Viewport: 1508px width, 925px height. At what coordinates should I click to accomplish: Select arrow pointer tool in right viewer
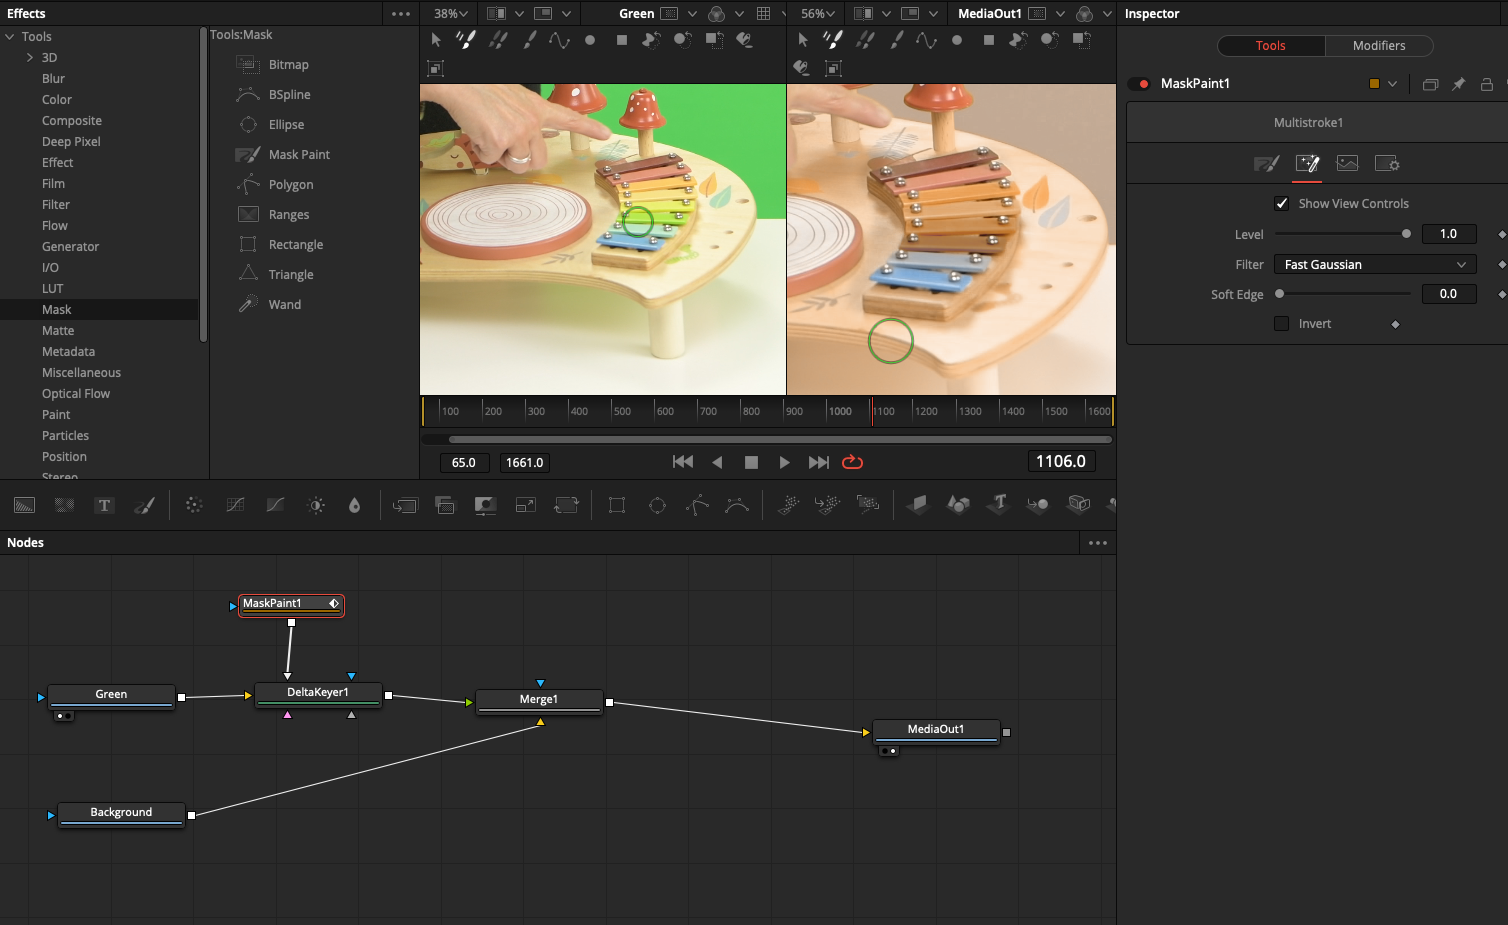click(x=803, y=40)
